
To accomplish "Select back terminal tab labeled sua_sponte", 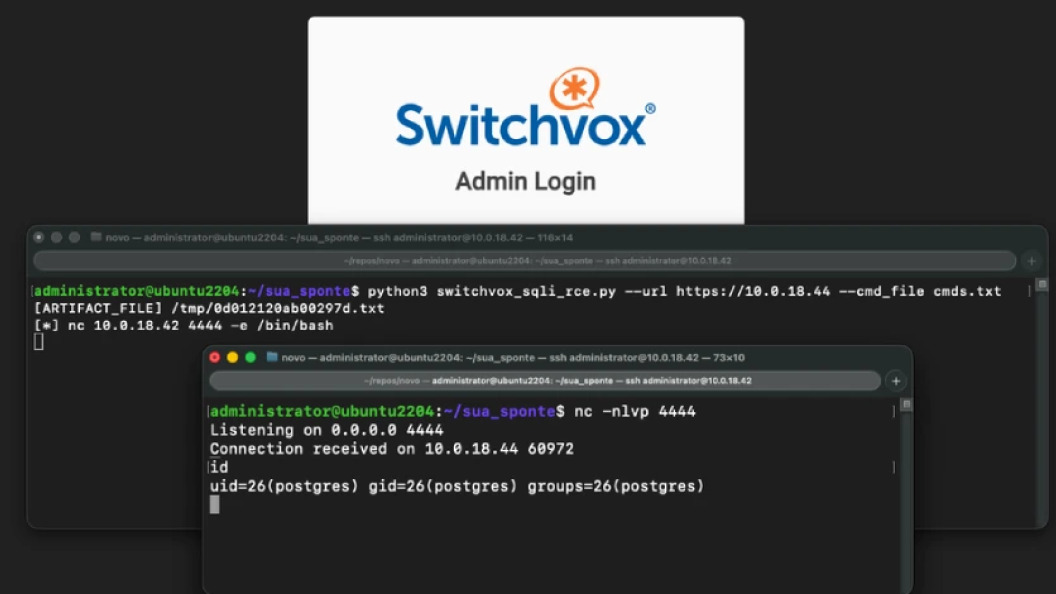I will 525,261.
